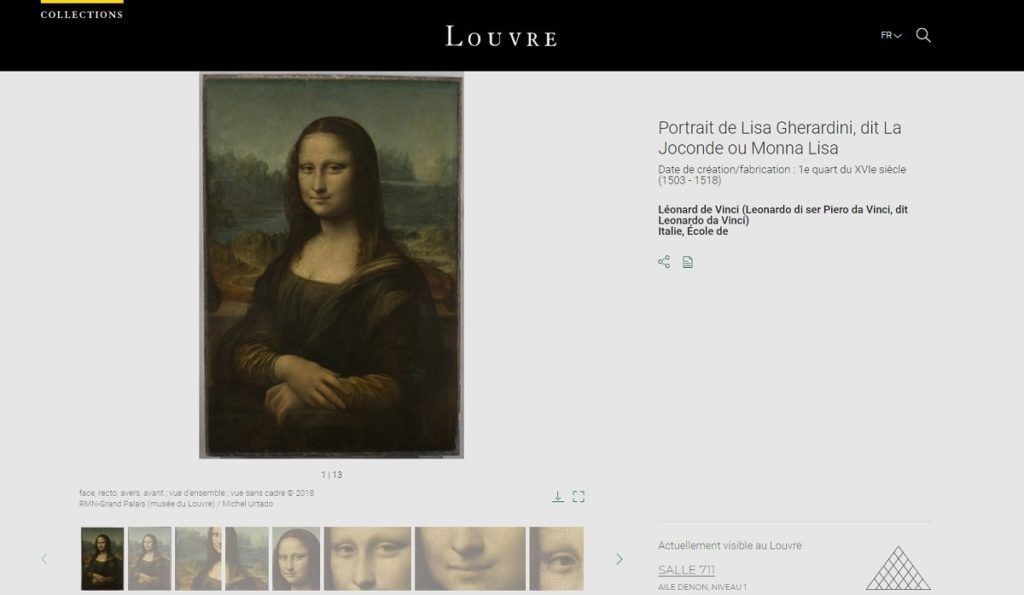
Task: Click the artist name Léonard de Vinci
Action: pos(783,215)
